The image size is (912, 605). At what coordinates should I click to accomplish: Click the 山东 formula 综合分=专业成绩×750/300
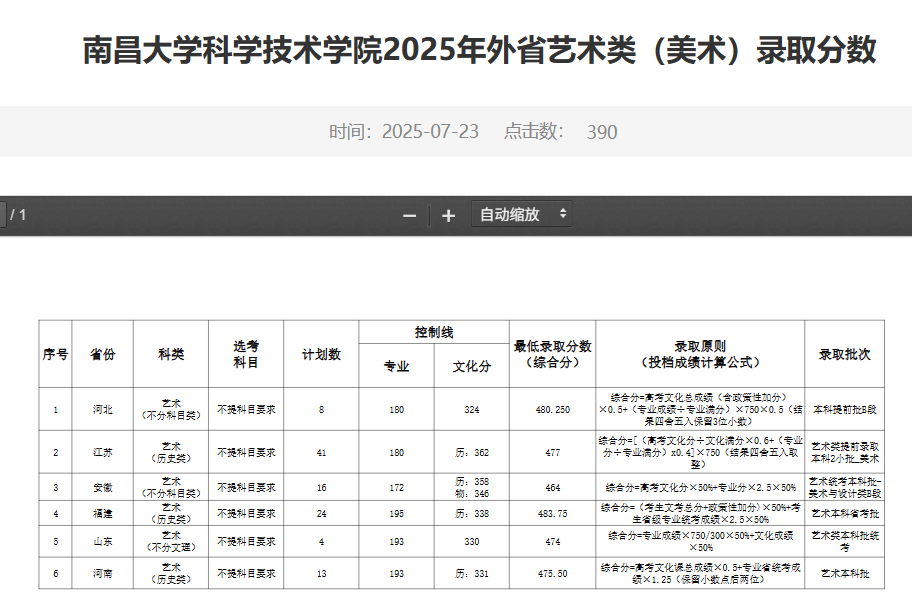[x=700, y=542]
